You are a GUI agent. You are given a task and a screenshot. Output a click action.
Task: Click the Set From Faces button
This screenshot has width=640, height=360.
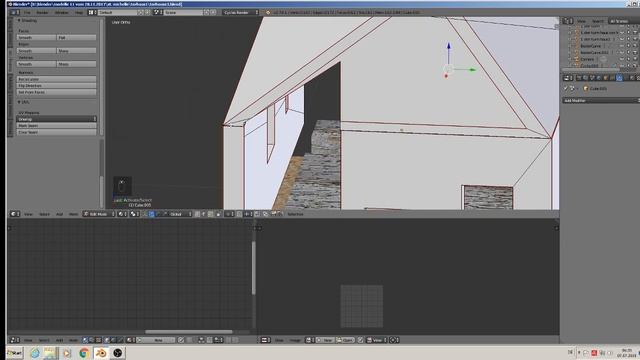pos(56,92)
